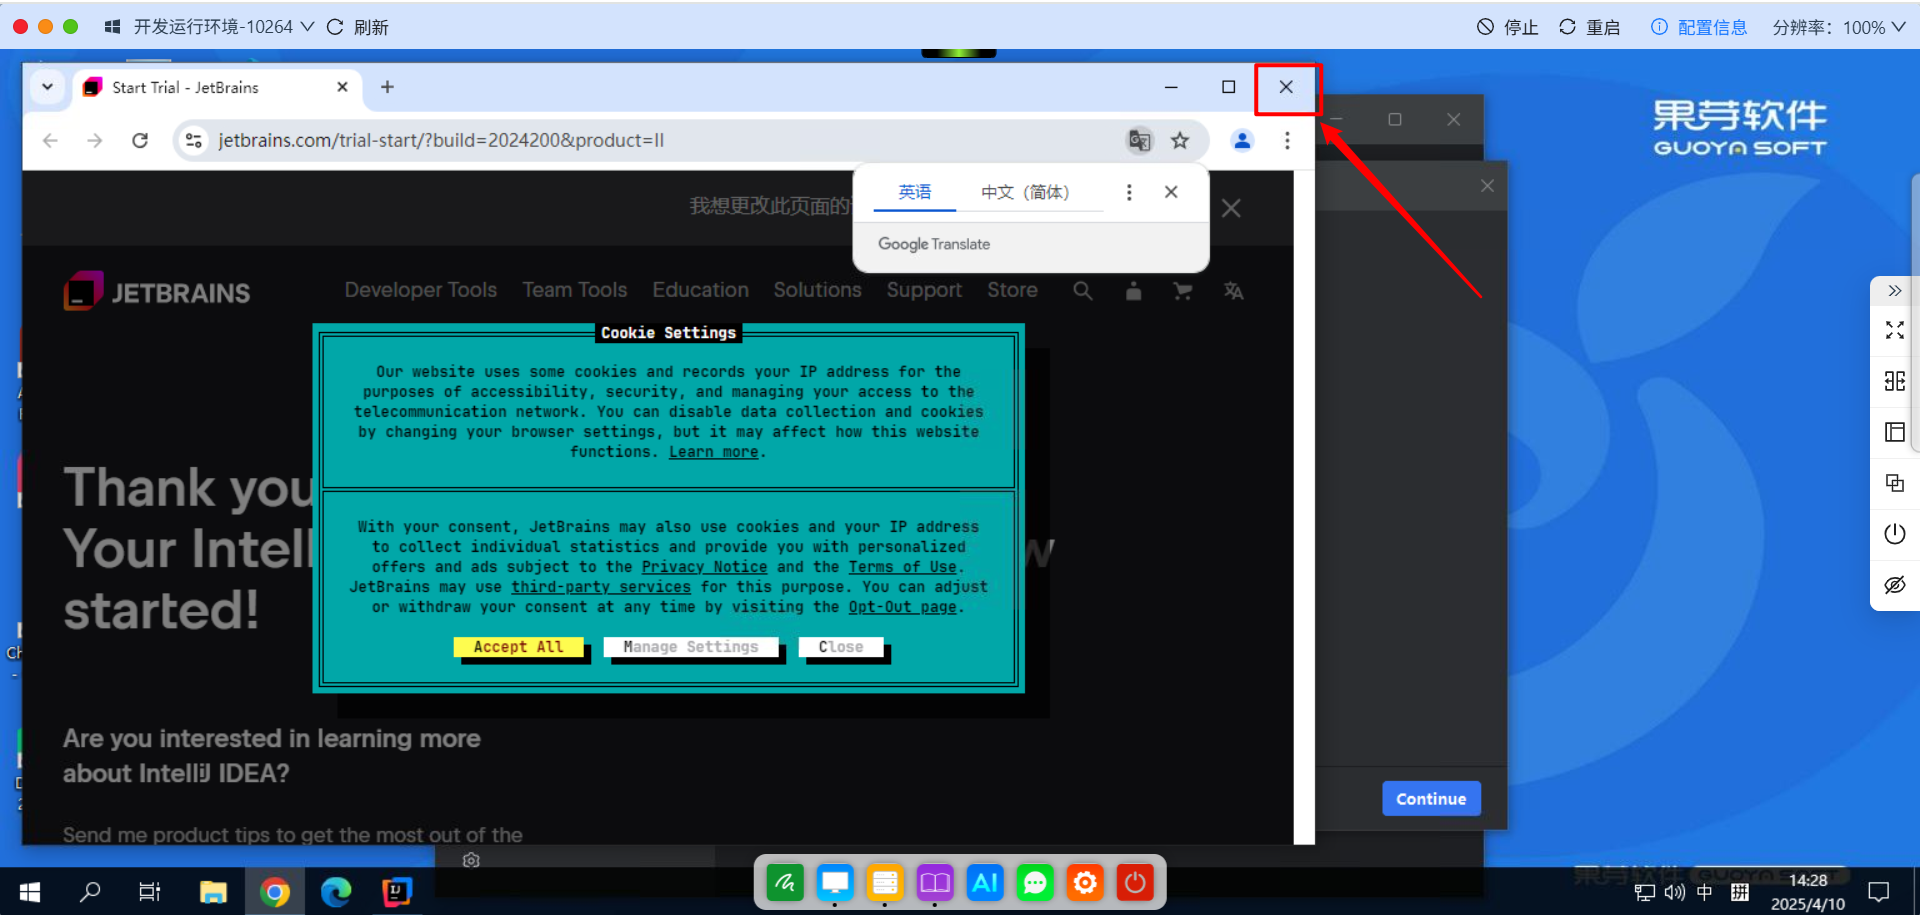Open the Solutions menu
Screen dimensions: 1920x915
tap(817, 290)
